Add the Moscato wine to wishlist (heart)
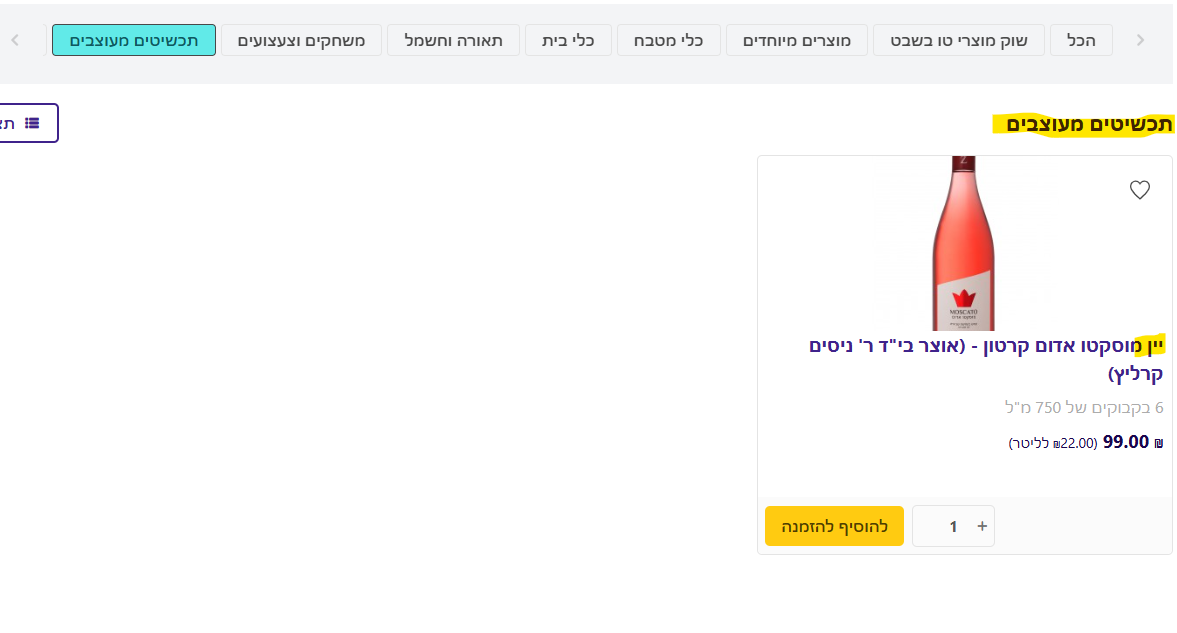Screen dimensions: 1177x633 (1139, 190)
